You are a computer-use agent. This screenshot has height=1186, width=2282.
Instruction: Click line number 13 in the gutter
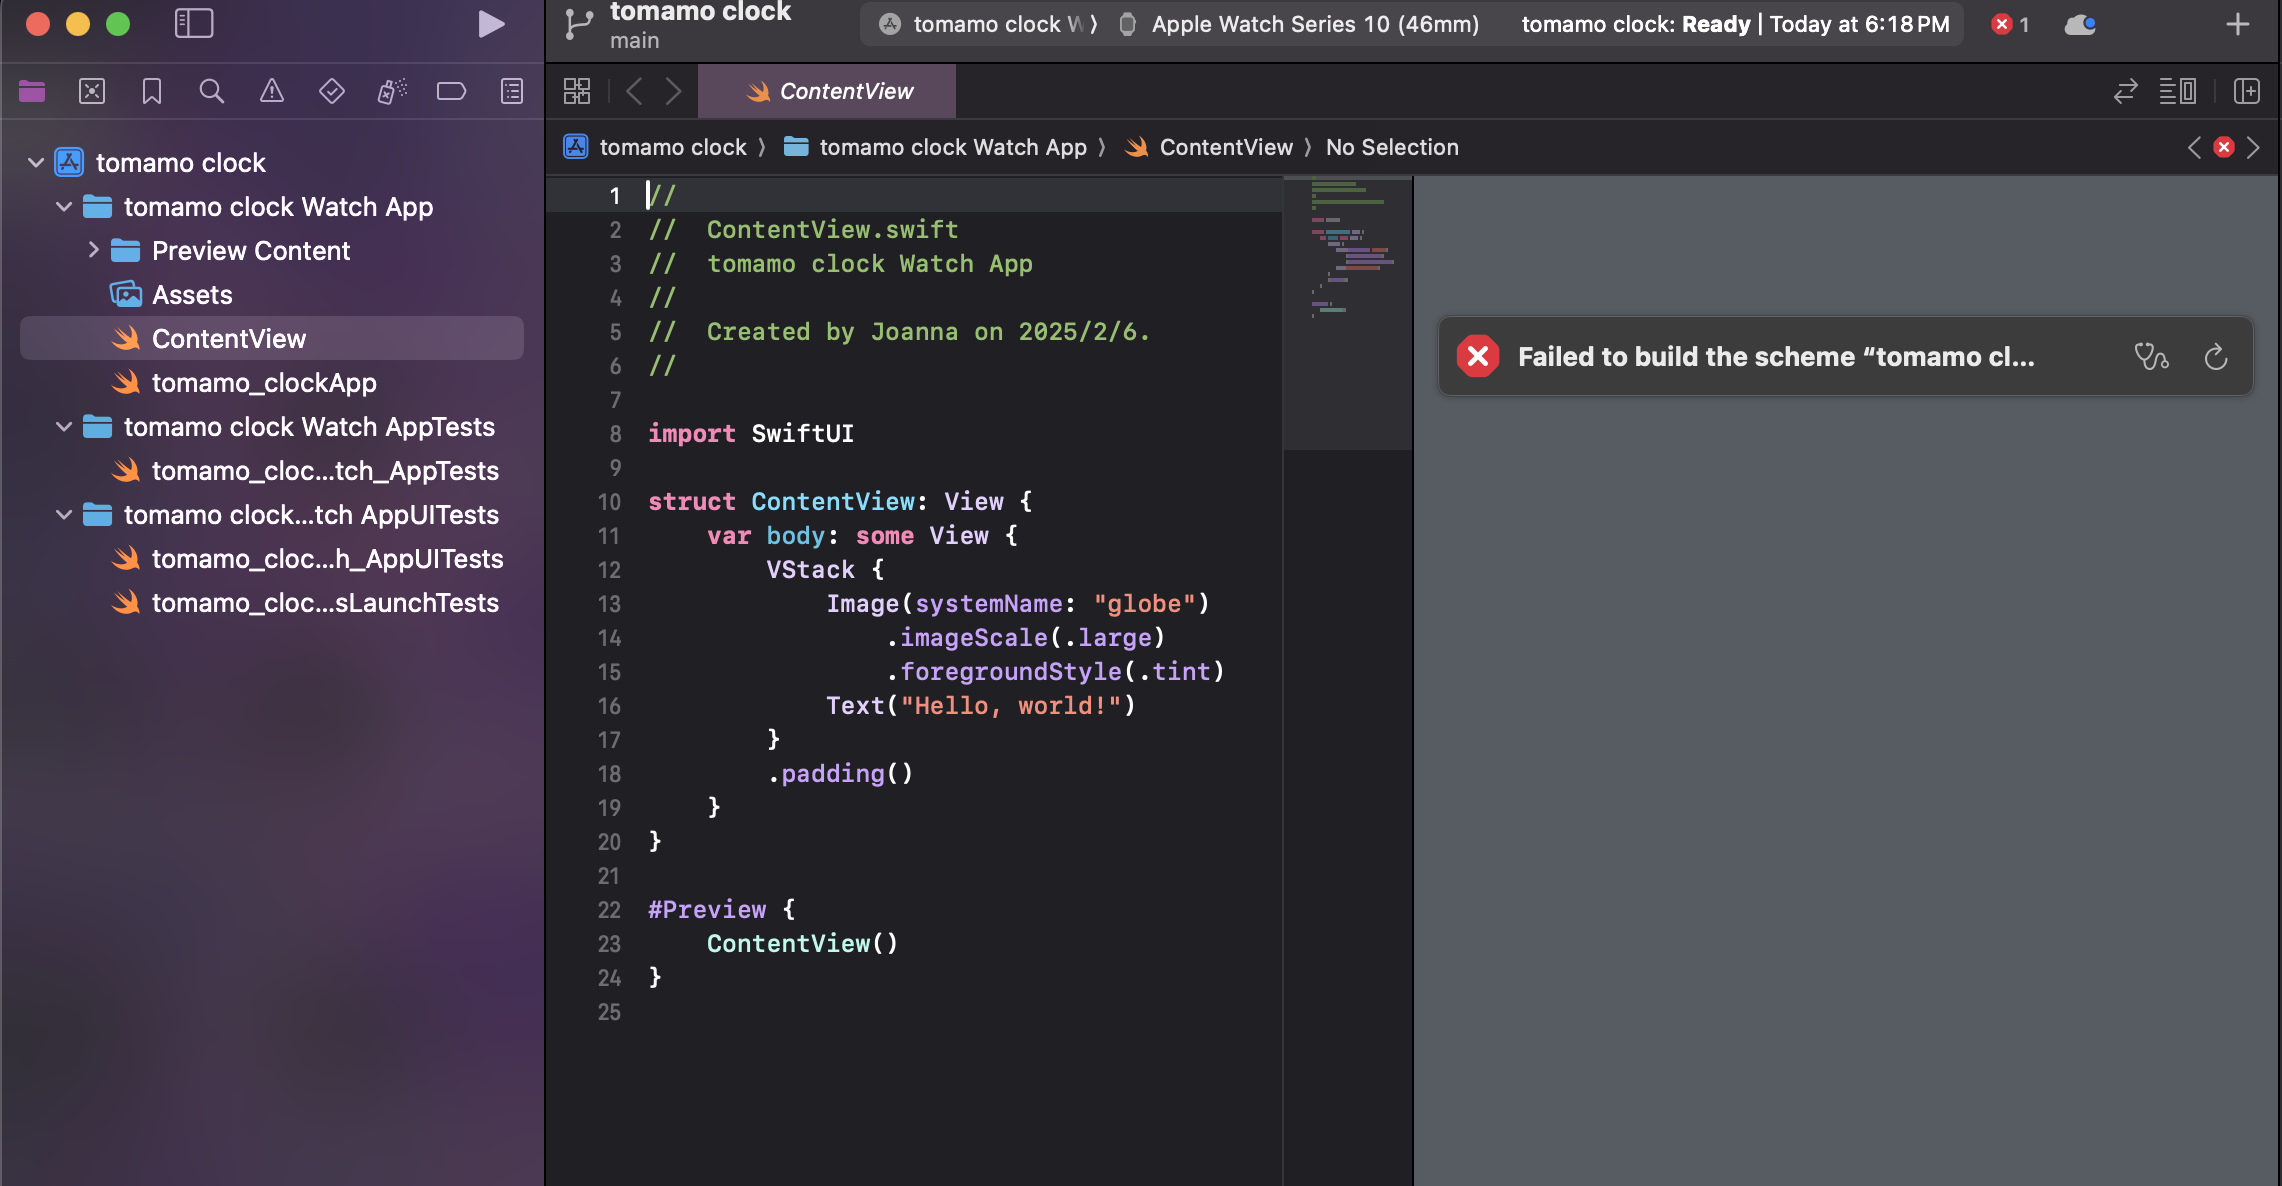coord(609,604)
